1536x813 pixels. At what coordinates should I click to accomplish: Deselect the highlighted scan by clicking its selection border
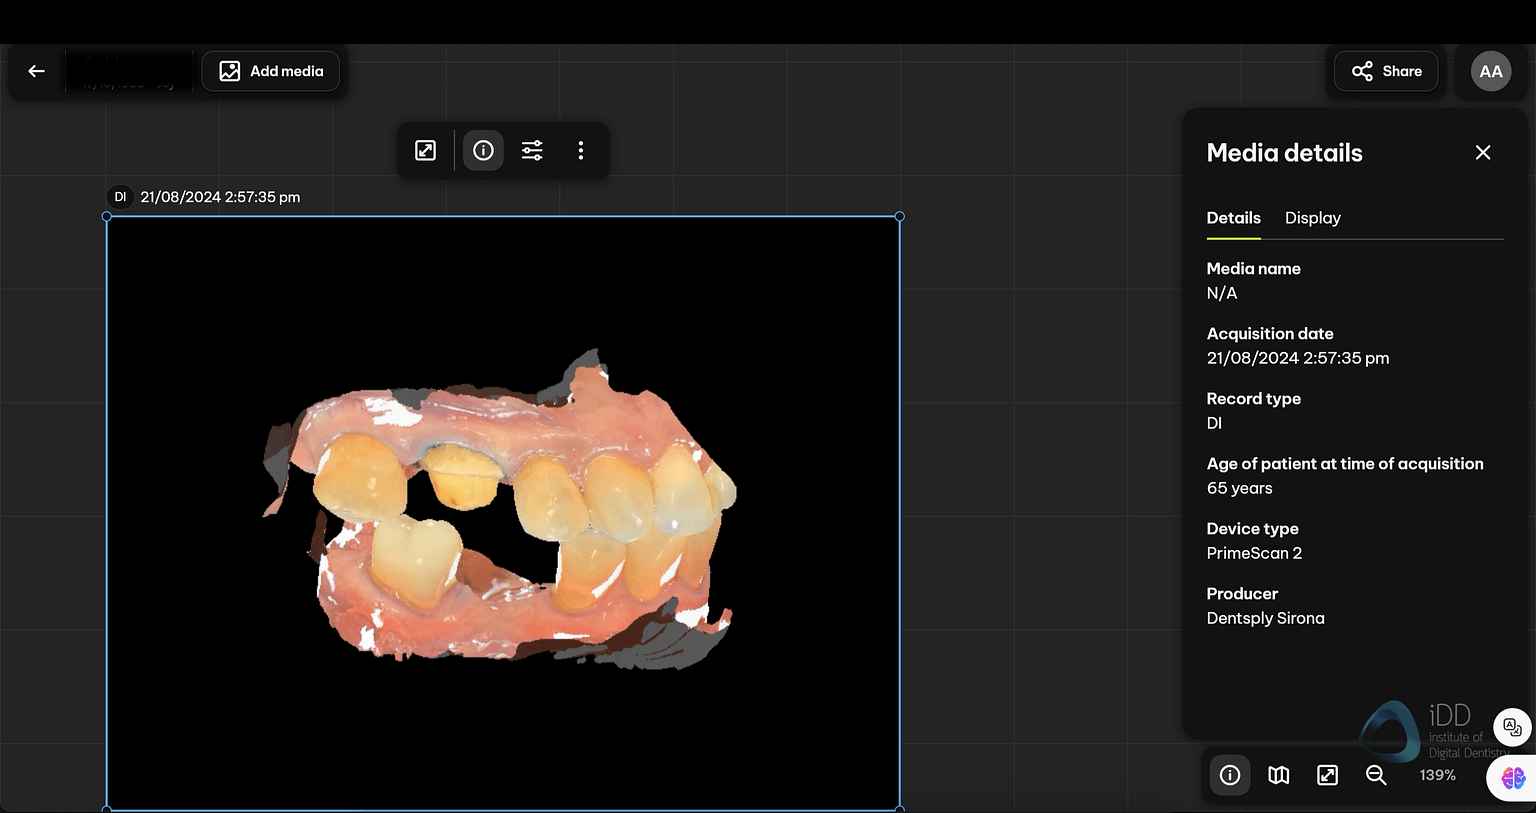coord(899,216)
